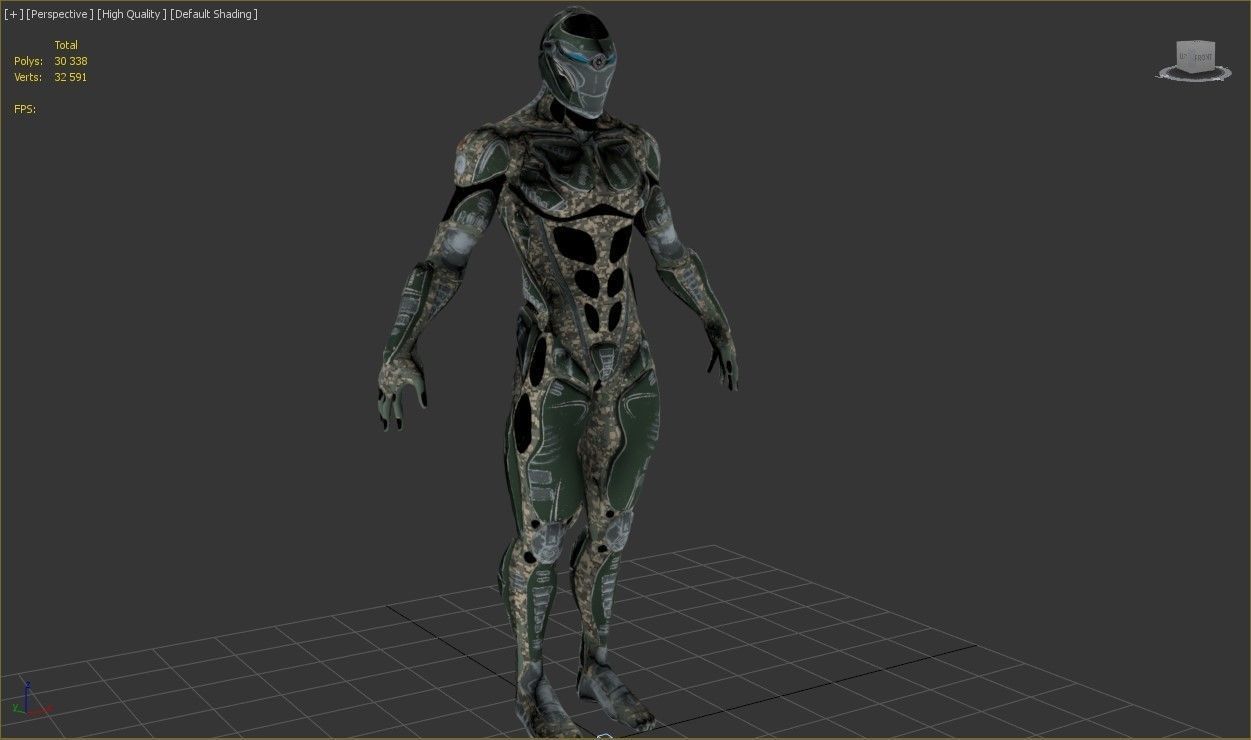This screenshot has height=740, width=1251.
Task: Click the Polys: label in statistics
Action: tap(28, 61)
